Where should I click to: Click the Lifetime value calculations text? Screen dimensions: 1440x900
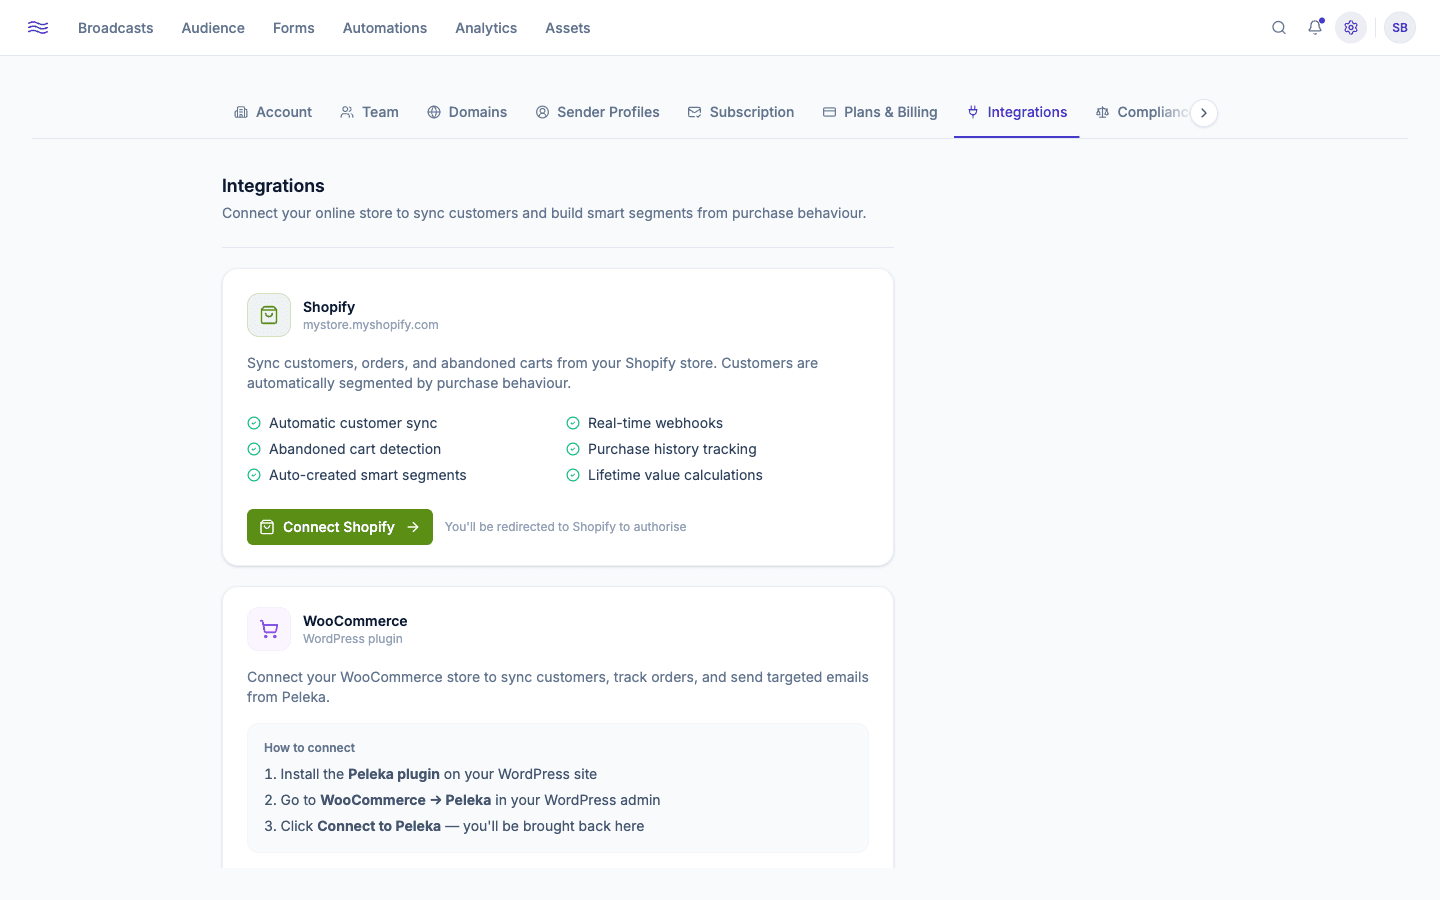pos(675,475)
